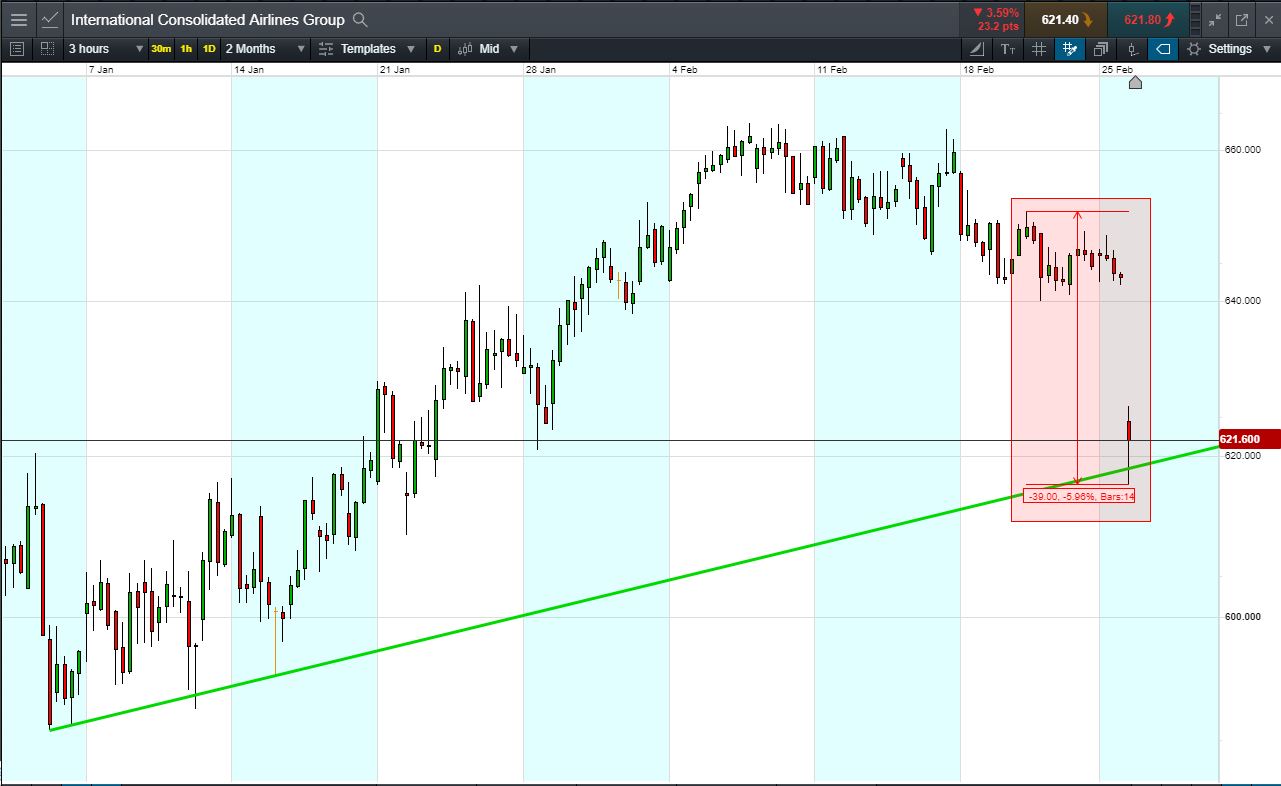Click the 660.000 price axis label
The image size is (1281, 786).
(1243, 150)
